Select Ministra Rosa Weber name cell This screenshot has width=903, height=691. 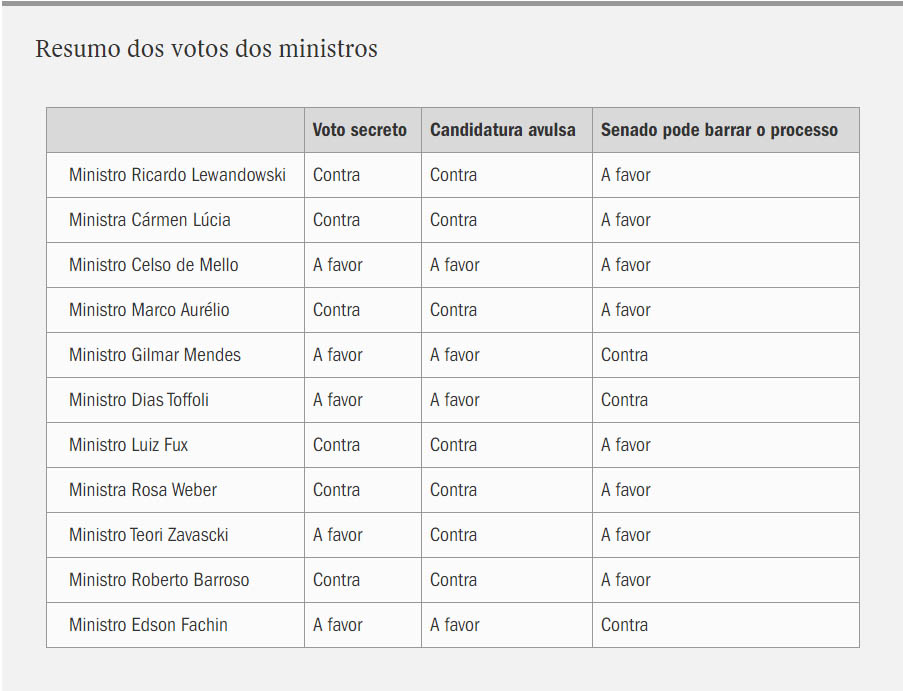click(x=176, y=489)
